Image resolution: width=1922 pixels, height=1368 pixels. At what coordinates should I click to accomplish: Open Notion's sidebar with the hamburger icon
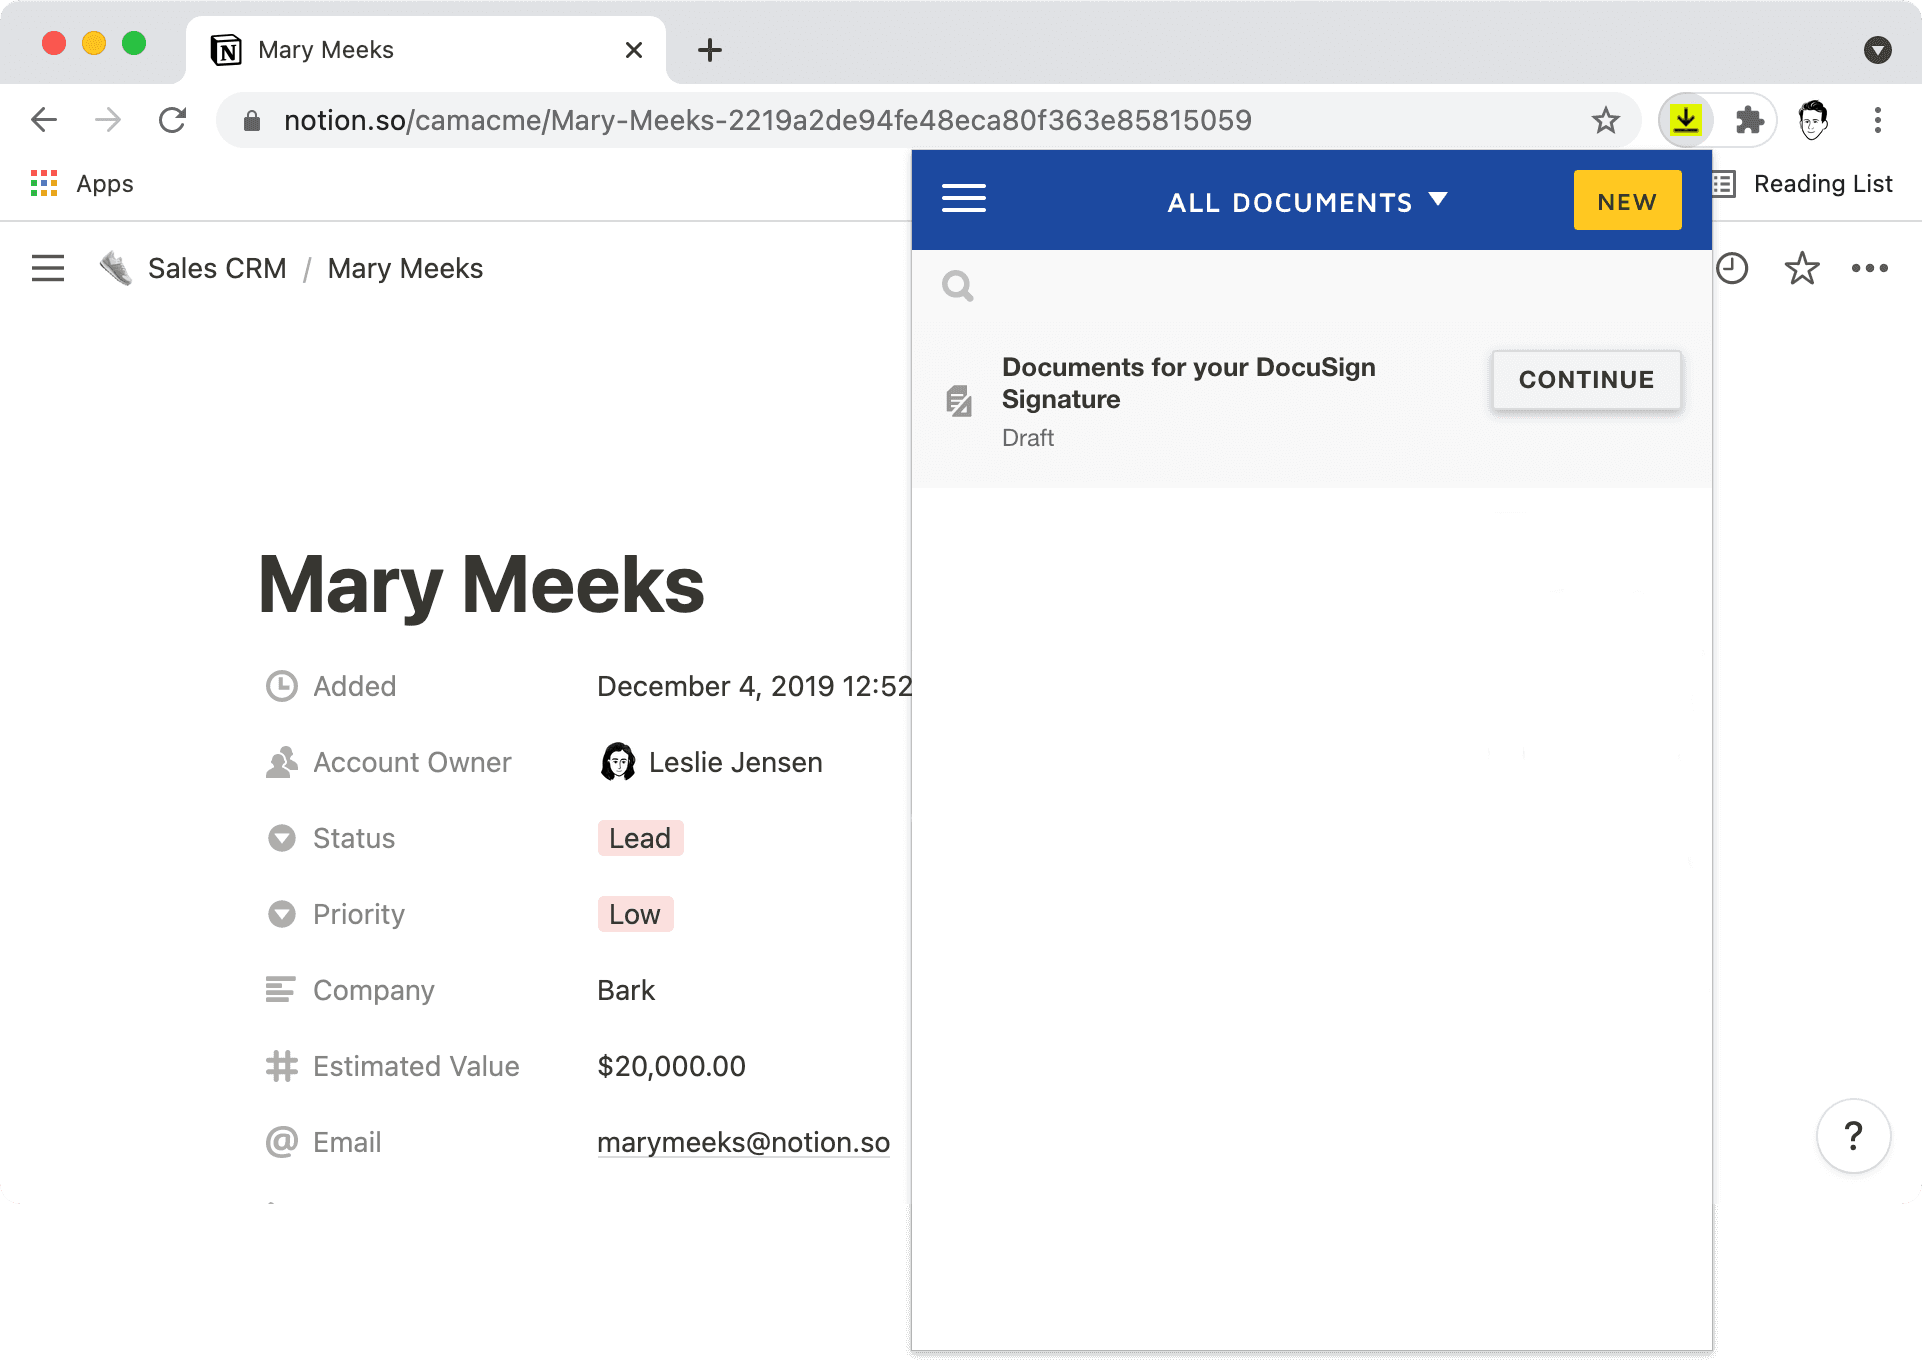click(x=47, y=268)
